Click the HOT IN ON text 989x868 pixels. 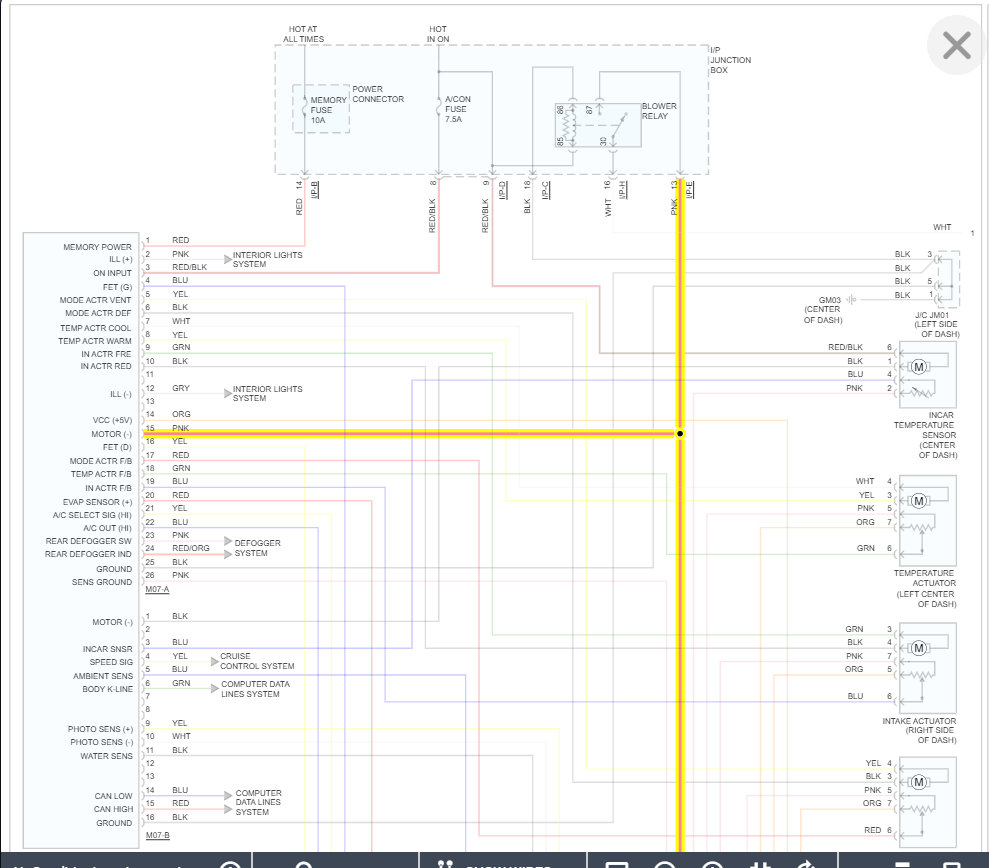(x=438, y=34)
